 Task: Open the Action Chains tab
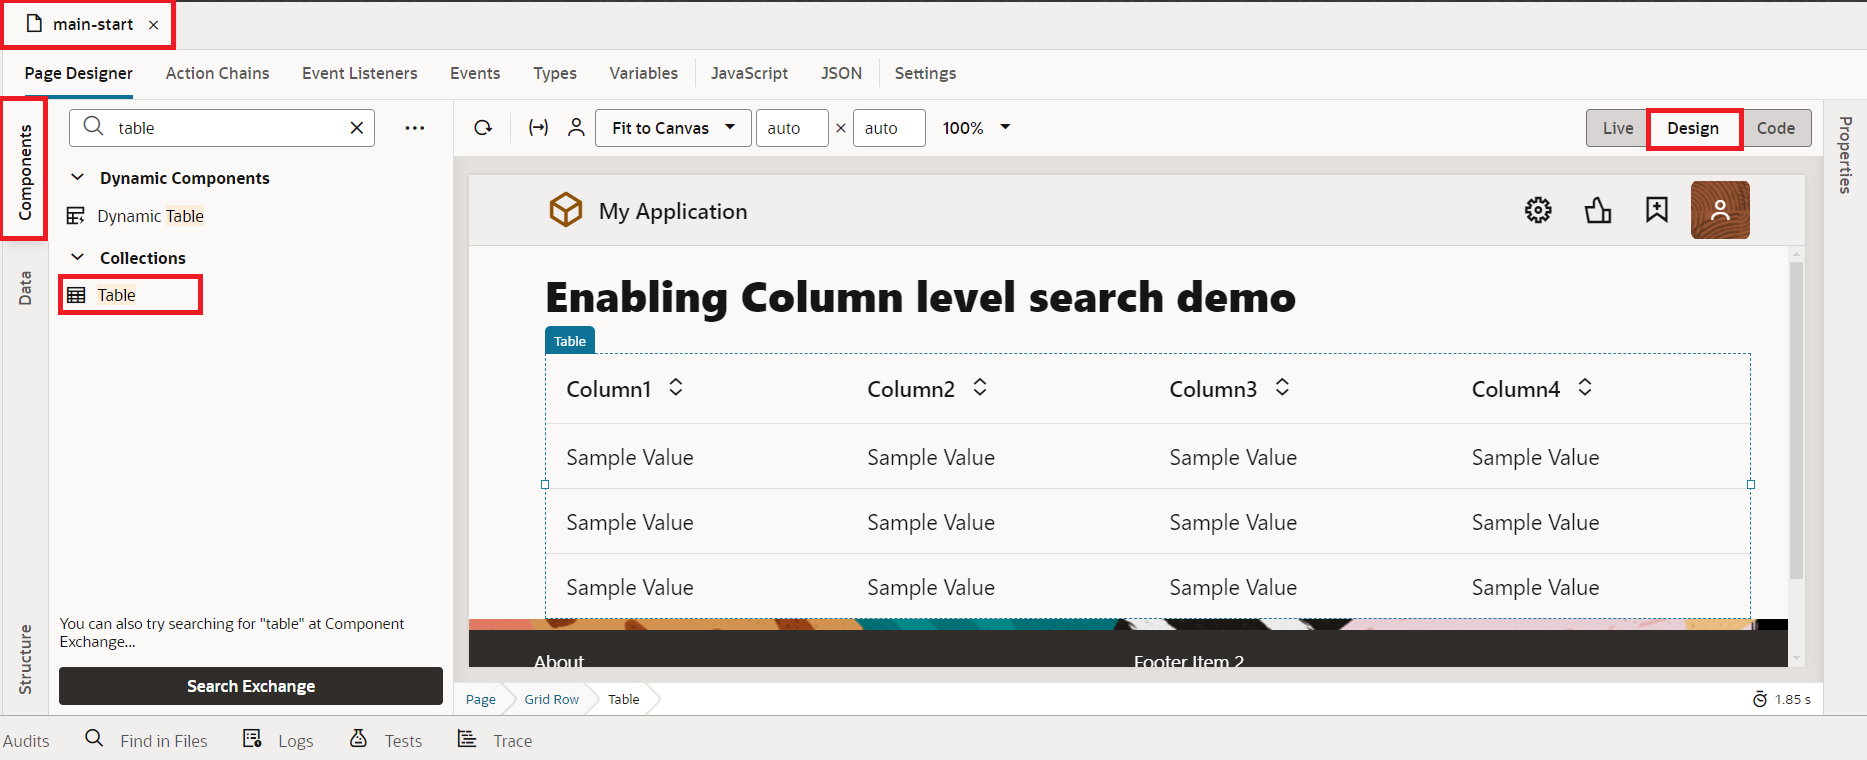217,73
